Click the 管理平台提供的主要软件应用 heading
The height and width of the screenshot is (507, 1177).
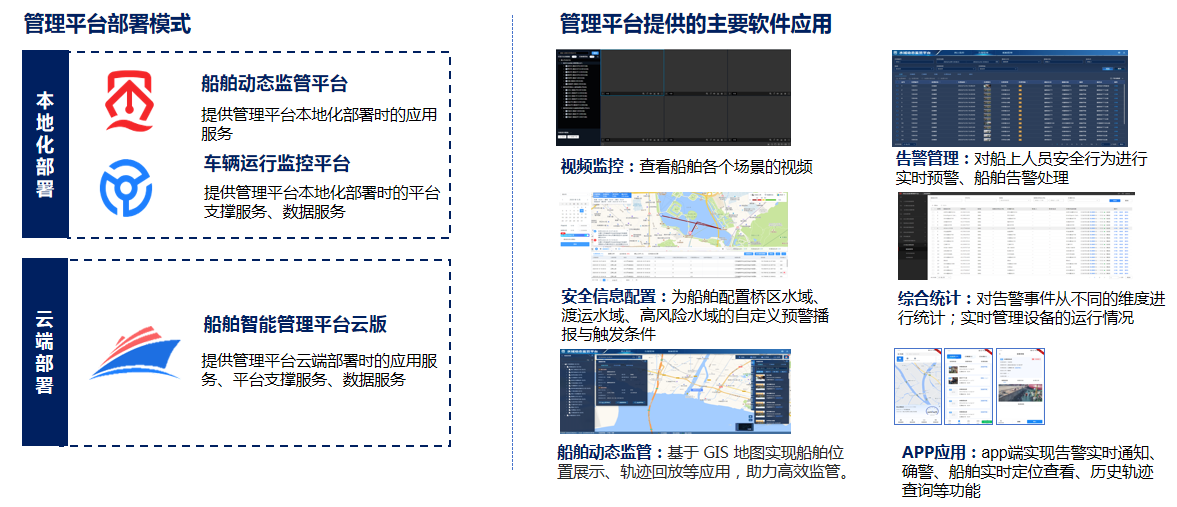point(695,24)
